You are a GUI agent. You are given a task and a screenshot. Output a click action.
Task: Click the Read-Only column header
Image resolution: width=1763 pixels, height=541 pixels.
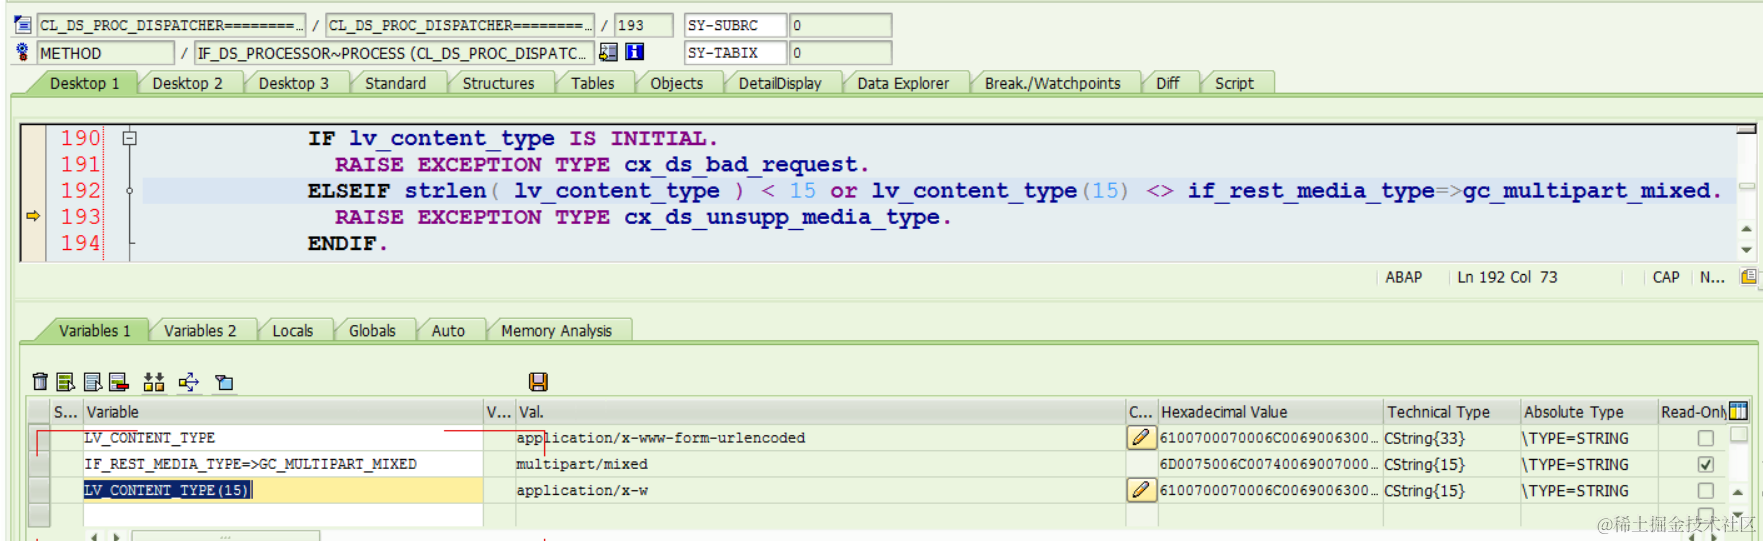1693,411
